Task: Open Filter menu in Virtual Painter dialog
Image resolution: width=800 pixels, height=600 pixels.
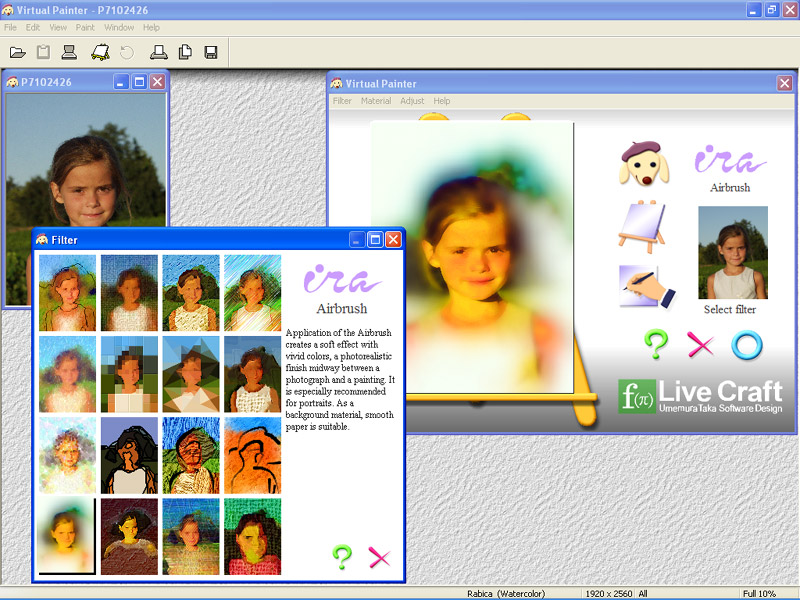Action: pyautogui.click(x=342, y=101)
